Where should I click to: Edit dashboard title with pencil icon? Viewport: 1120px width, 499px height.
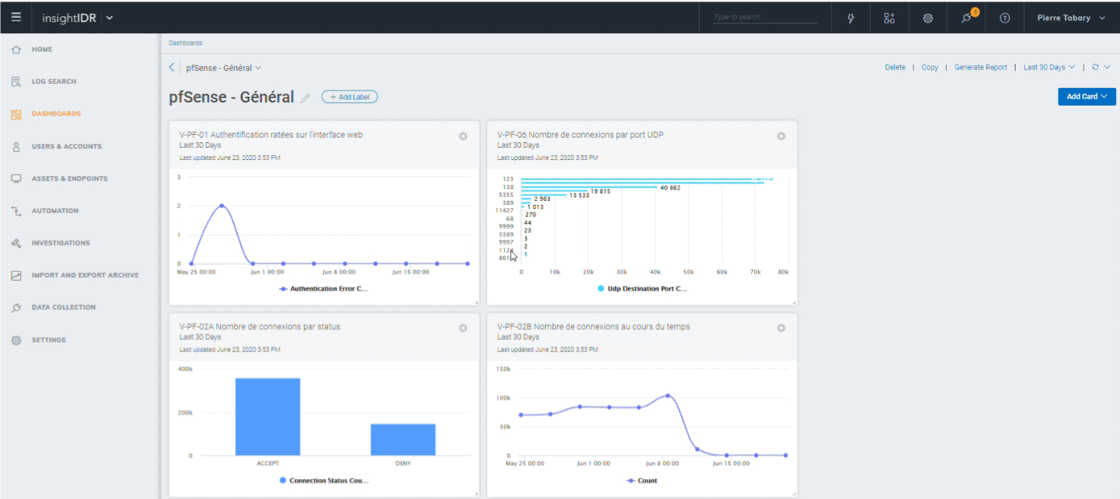(306, 98)
